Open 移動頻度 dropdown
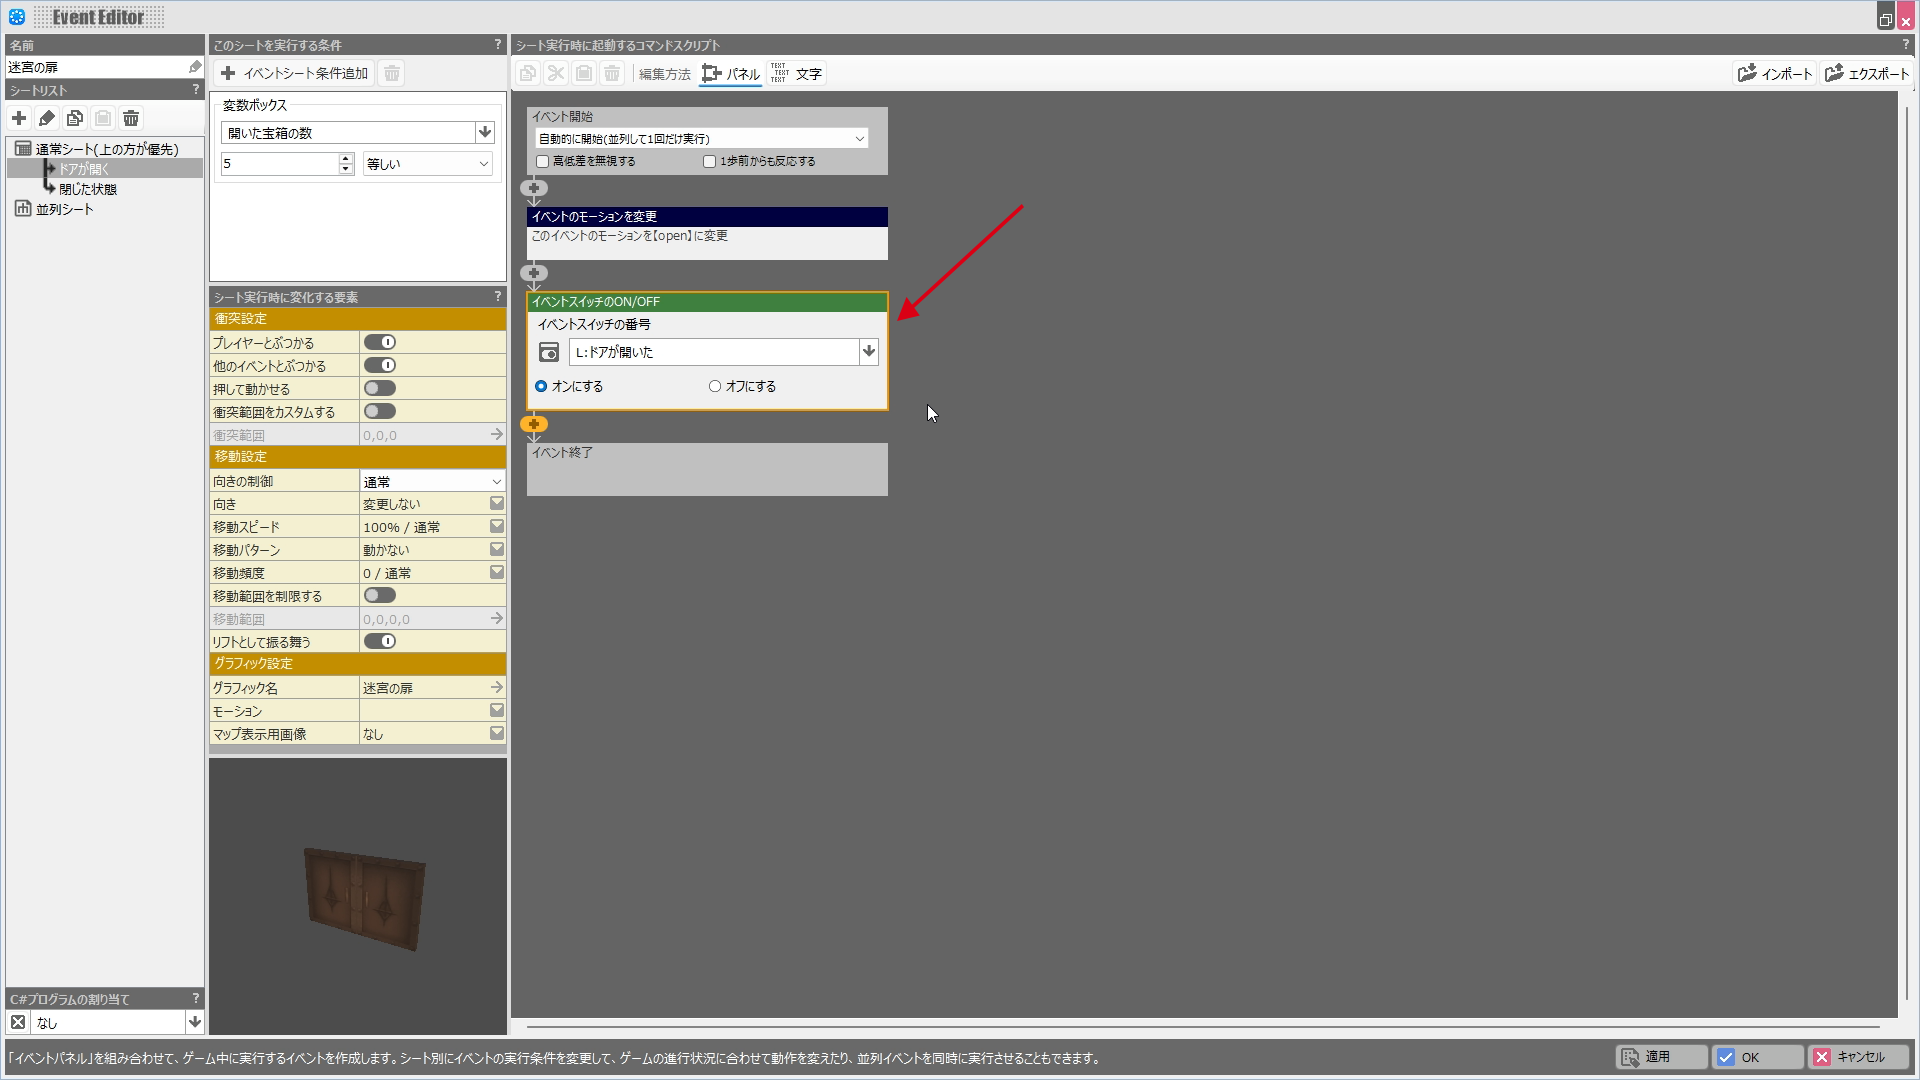This screenshot has width=1920, height=1080. point(497,572)
